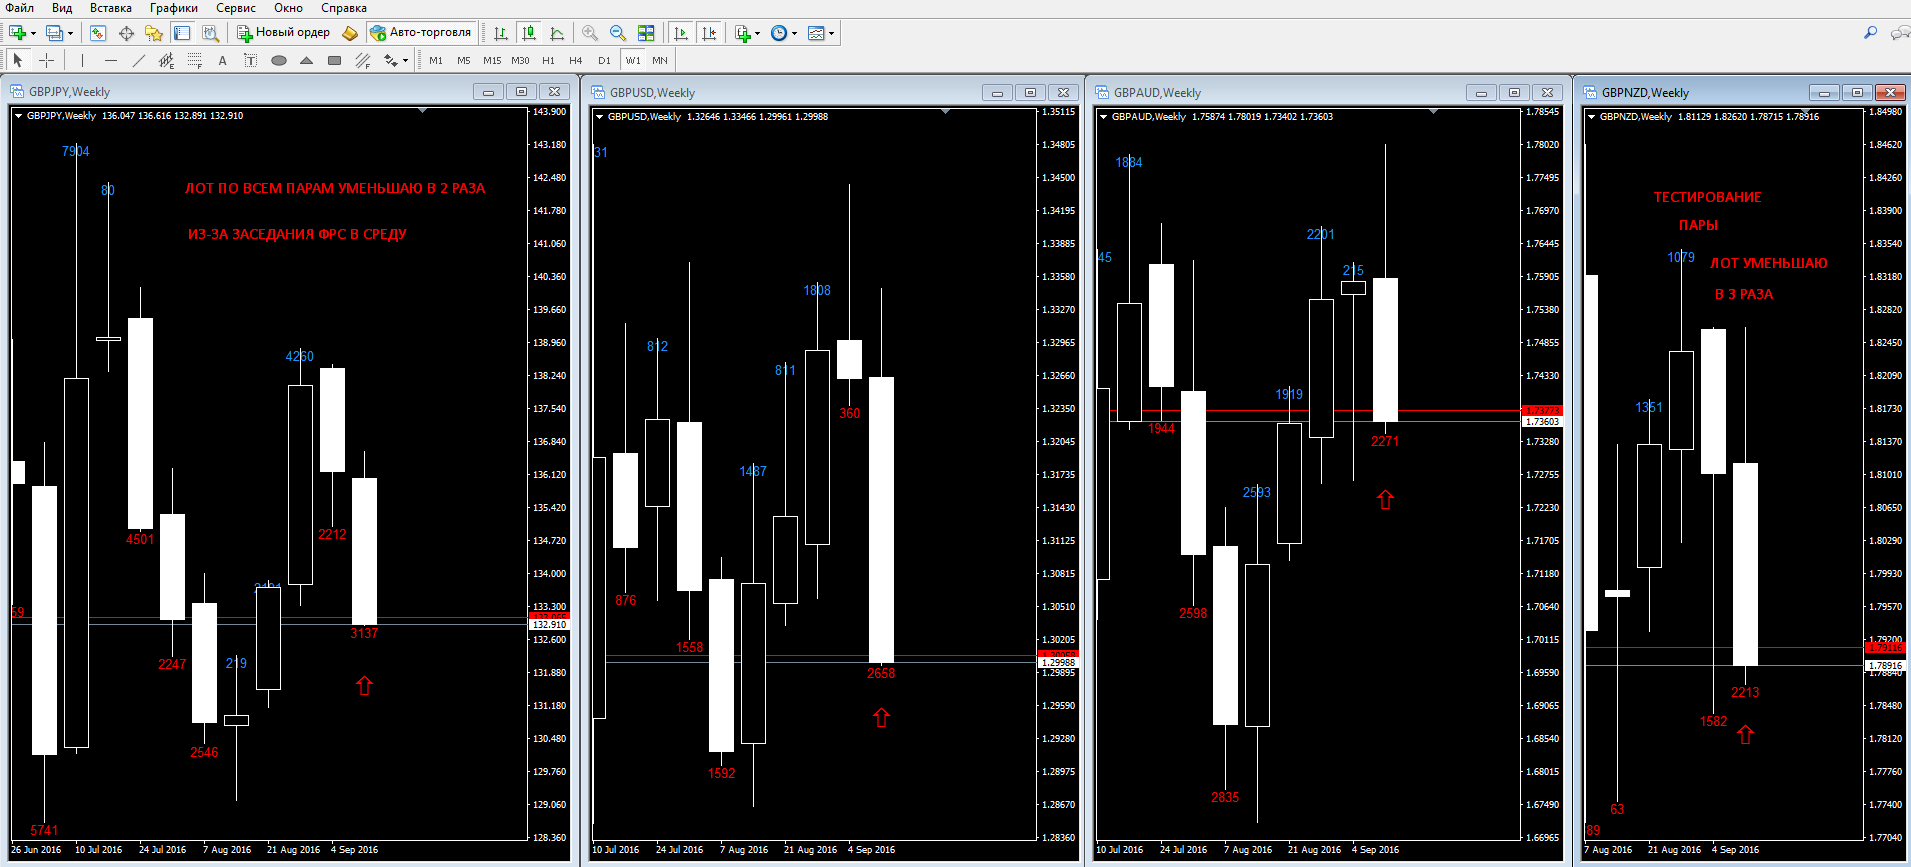Open the Графики menu
Image resolution: width=1911 pixels, height=867 pixels.
click(x=174, y=8)
